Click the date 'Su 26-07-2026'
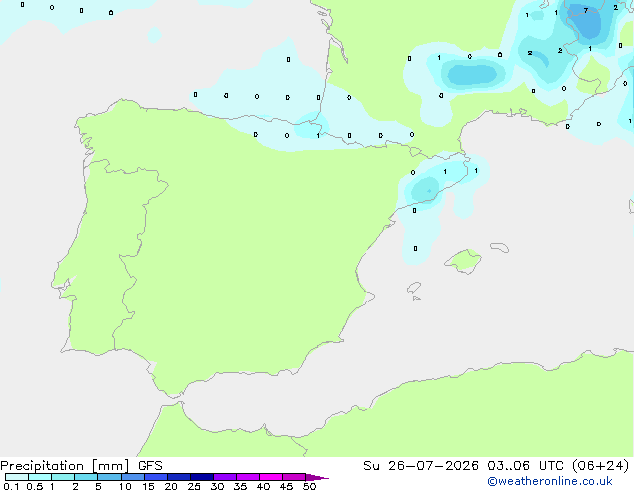 coord(421,466)
